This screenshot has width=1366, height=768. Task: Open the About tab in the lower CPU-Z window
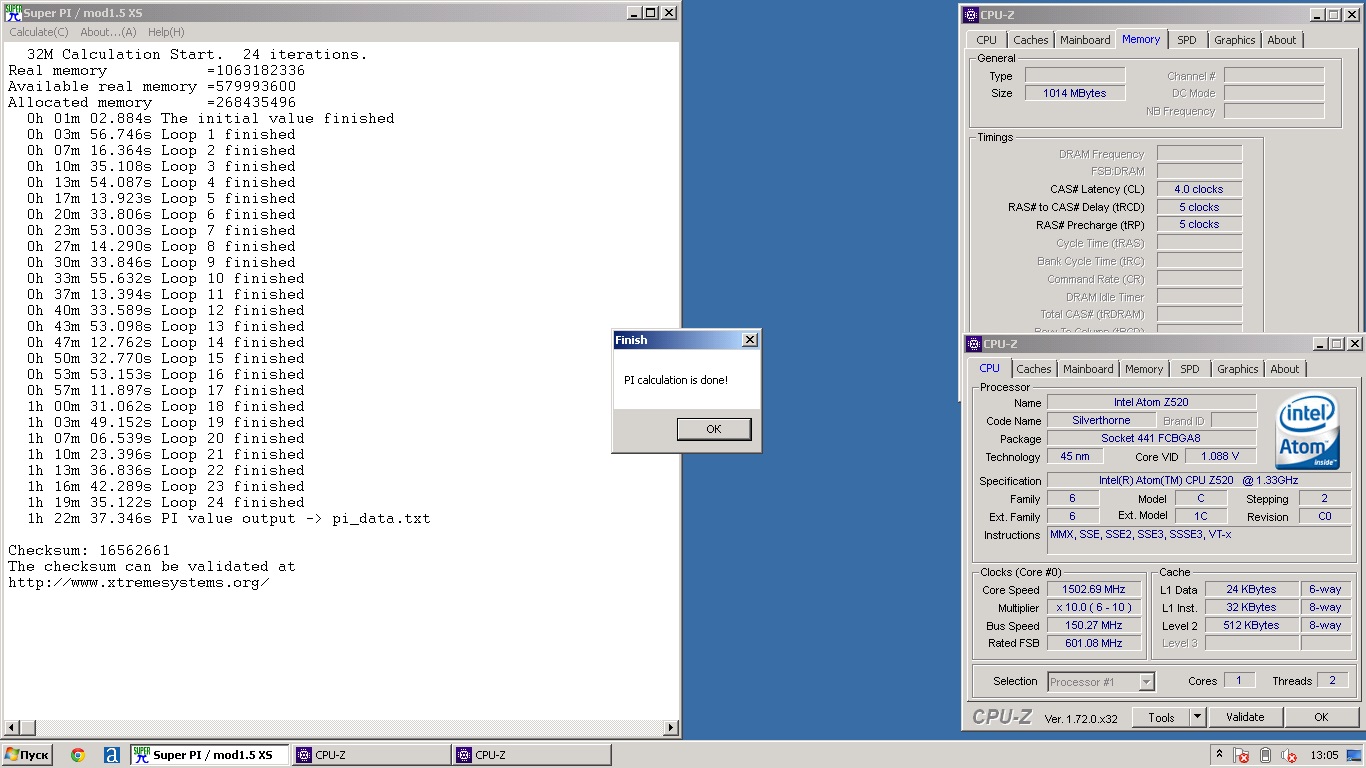pyautogui.click(x=1284, y=369)
